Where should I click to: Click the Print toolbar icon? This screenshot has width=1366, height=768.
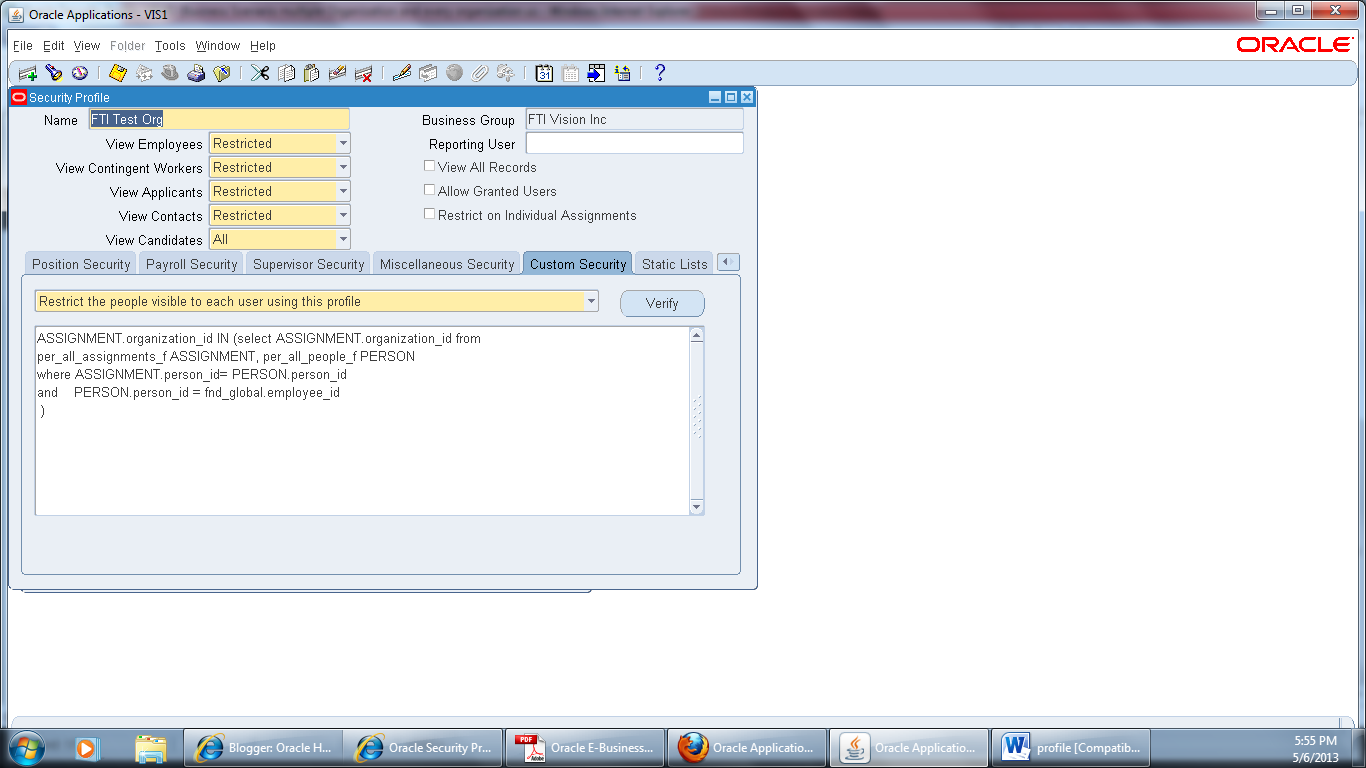coord(197,72)
